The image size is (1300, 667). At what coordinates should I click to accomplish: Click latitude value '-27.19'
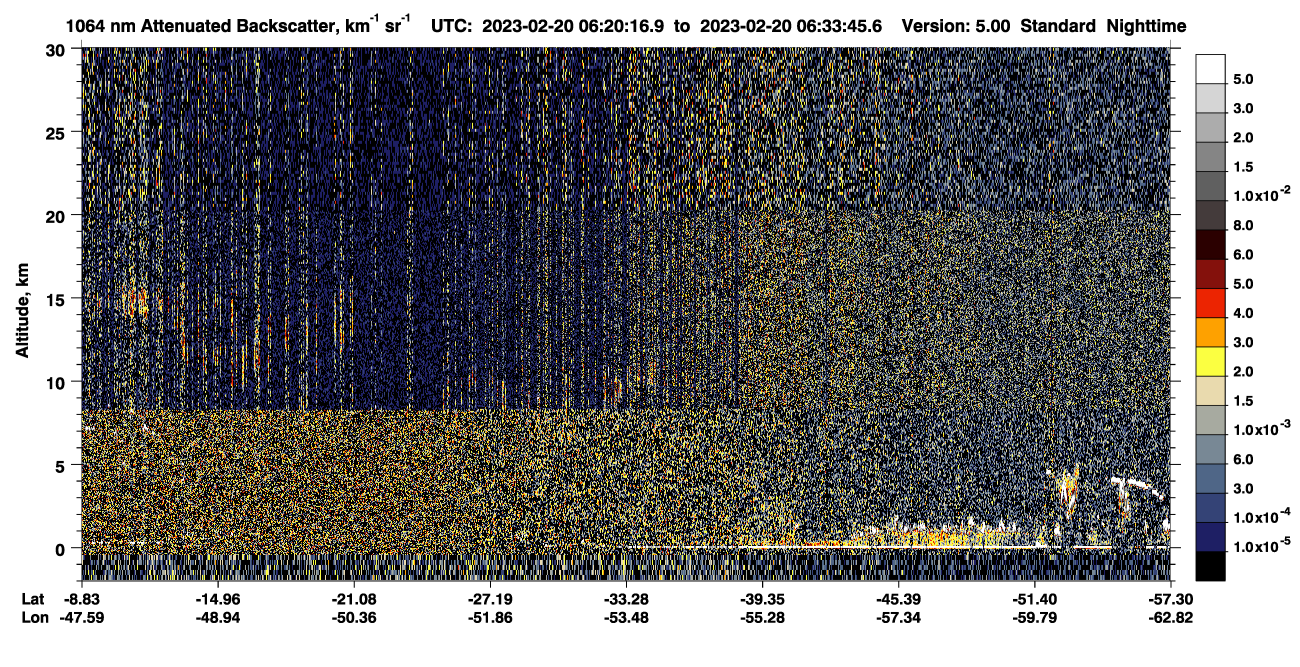click(x=491, y=599)
